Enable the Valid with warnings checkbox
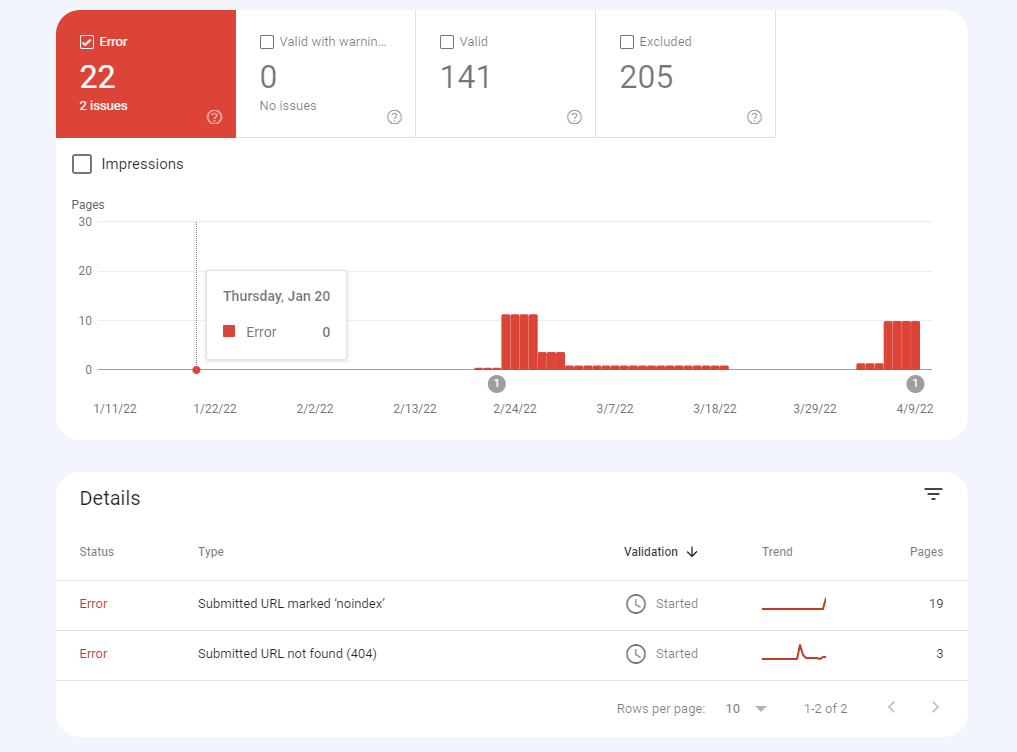 pos(267,42)
